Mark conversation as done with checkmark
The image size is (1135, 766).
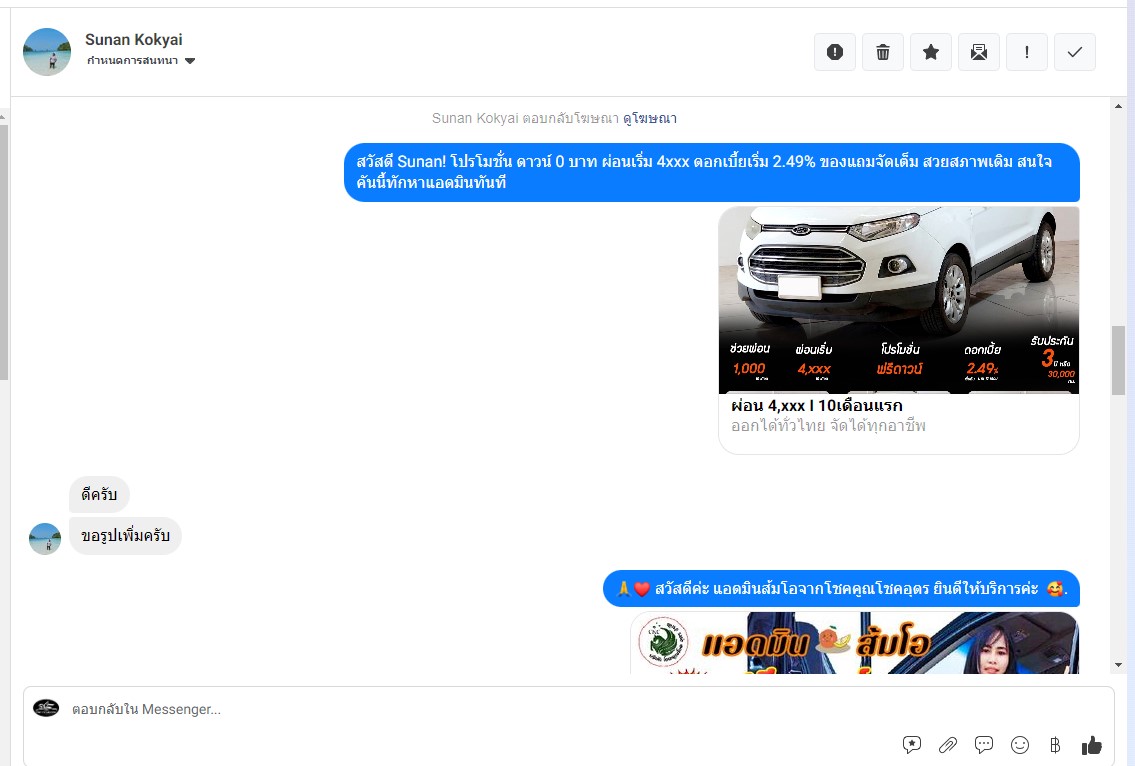point(1075,52)
